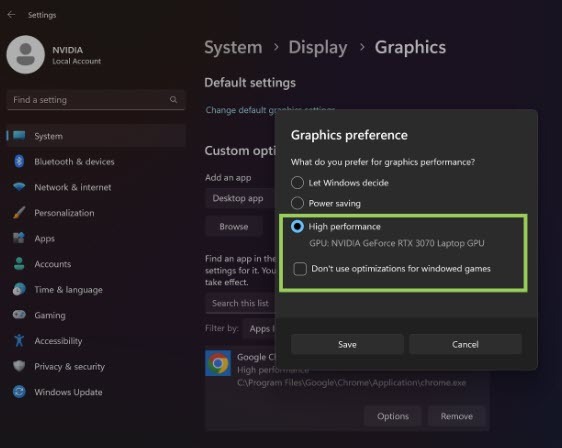Click the Bluetooth icon in sidebar
Image resolution: width=562 pixels, height=448 pixels.
pyautogui.click(x=19, y=161)
